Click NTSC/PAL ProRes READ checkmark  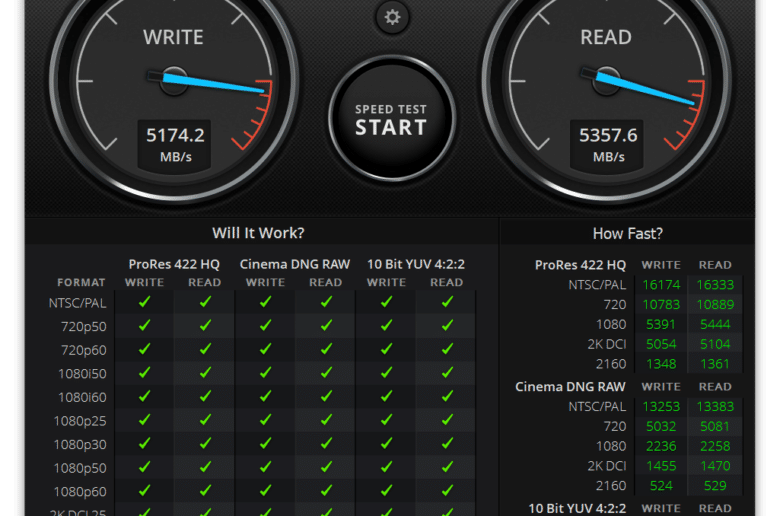click(x=205, y=302)
